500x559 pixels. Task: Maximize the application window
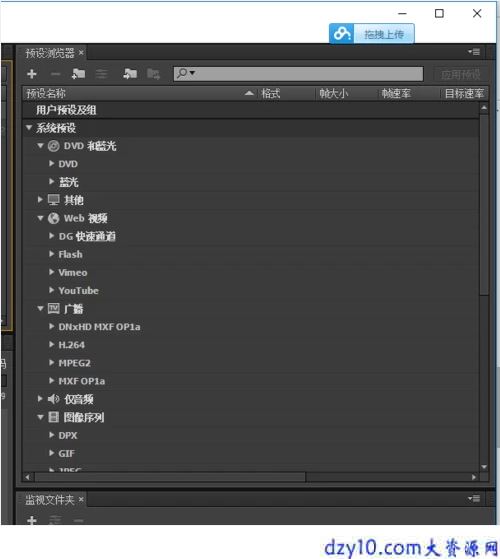(439, 14)
